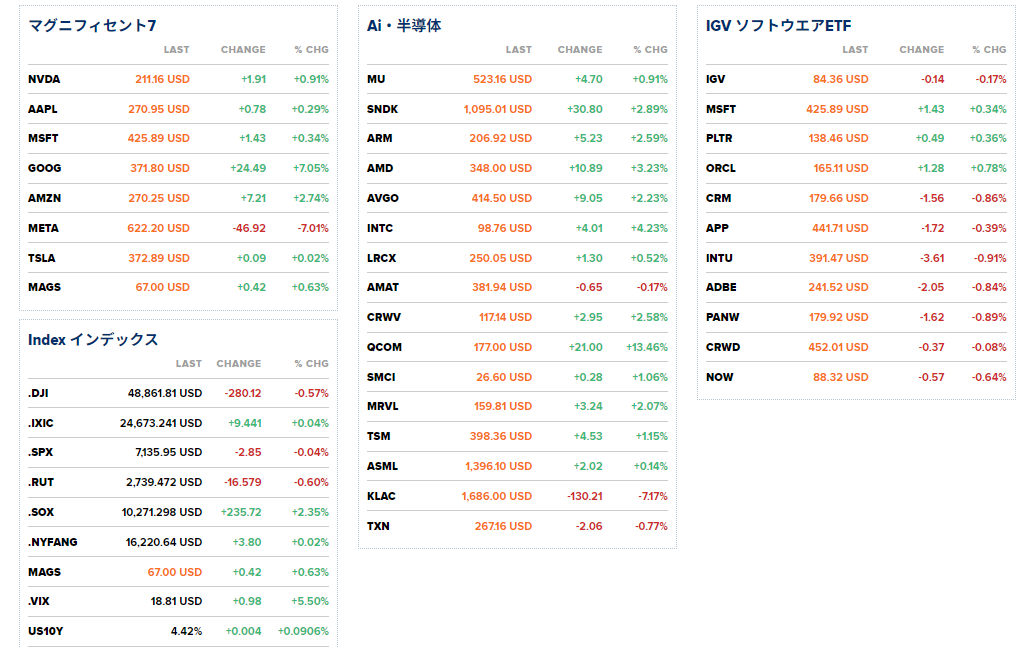
Task: Select the ORCL ticker symbol
Action: pos(721,168)
